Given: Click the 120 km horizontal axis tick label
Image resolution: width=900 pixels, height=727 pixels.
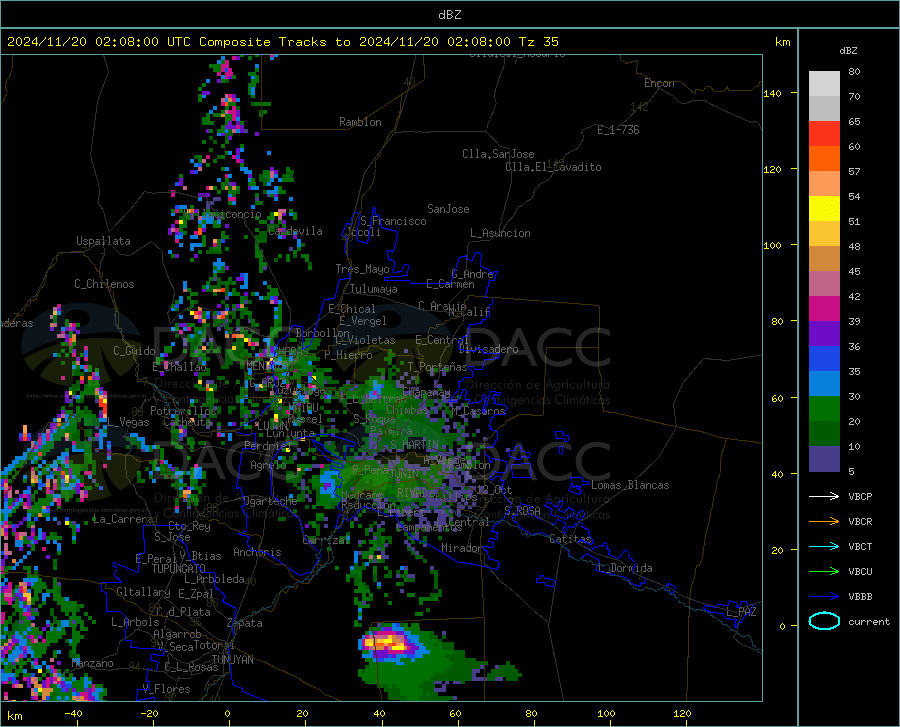Looking at the screenshot, I should pyautogui.click(x=682, y=713).
